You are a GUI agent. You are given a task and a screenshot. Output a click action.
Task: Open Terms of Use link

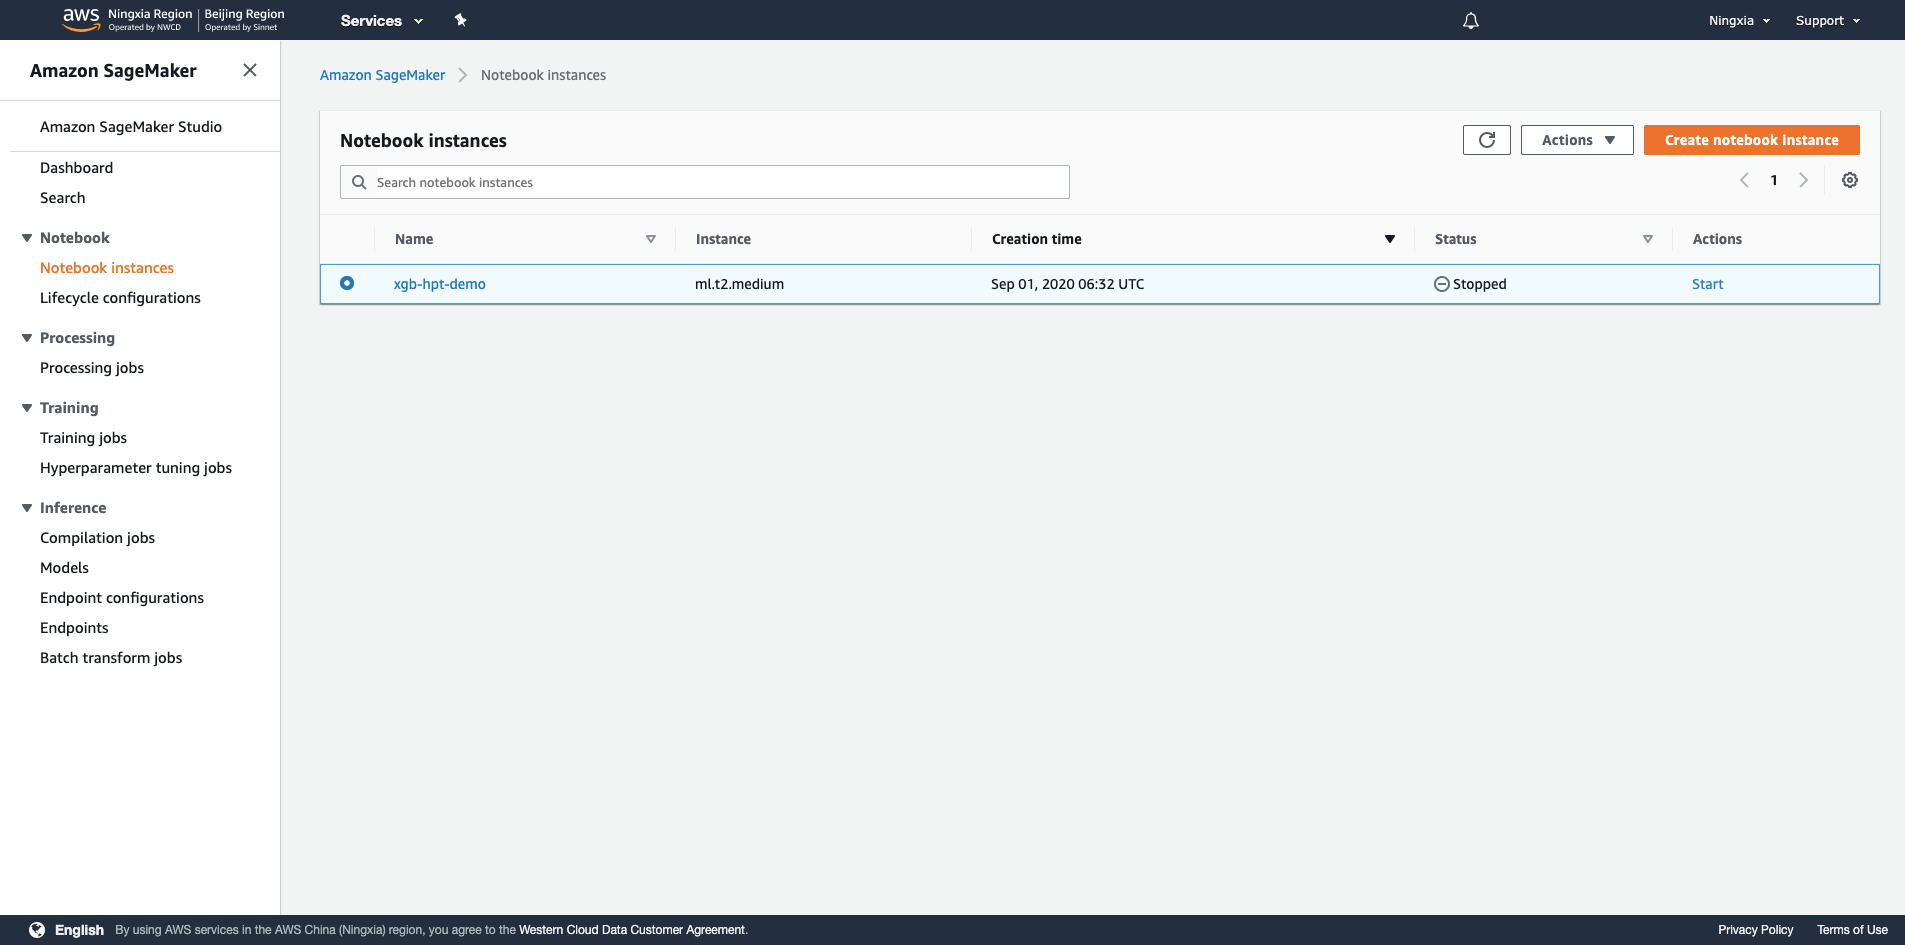[1852, 930]
